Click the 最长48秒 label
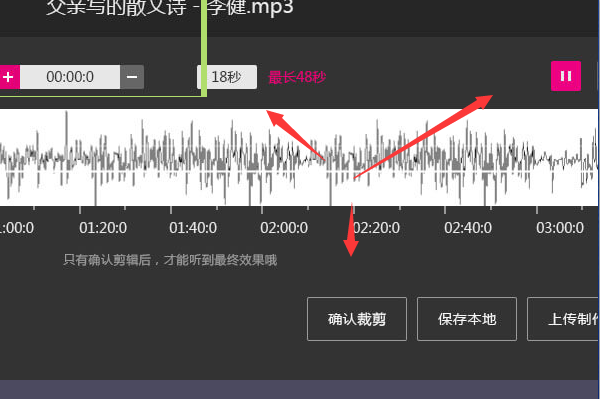Screen dimensions: 600x399 click(297, 77)
